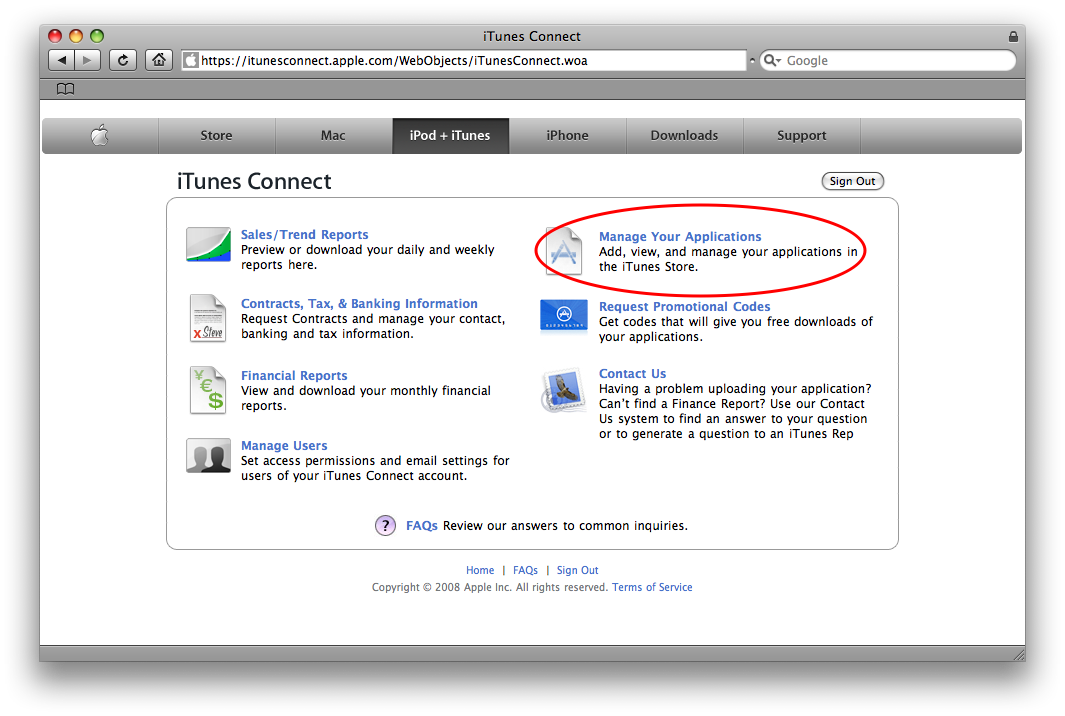Image resolution: width=1065 pixels, height=716 pixels.
Task: Click the window resize grip corner
Action: (x=1019, y=655)
